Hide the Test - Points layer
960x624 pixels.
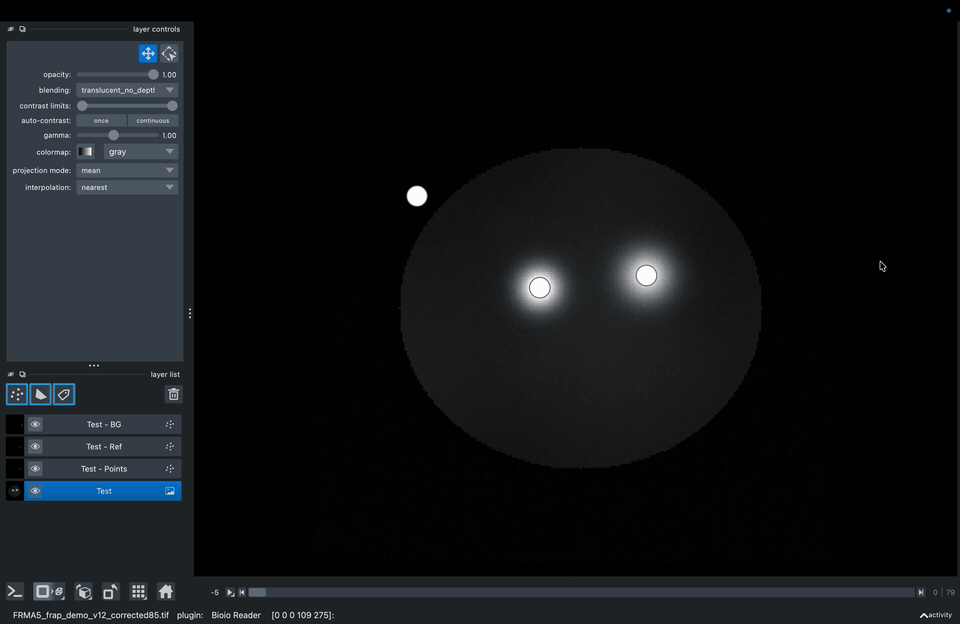click(x=36, y=468)
